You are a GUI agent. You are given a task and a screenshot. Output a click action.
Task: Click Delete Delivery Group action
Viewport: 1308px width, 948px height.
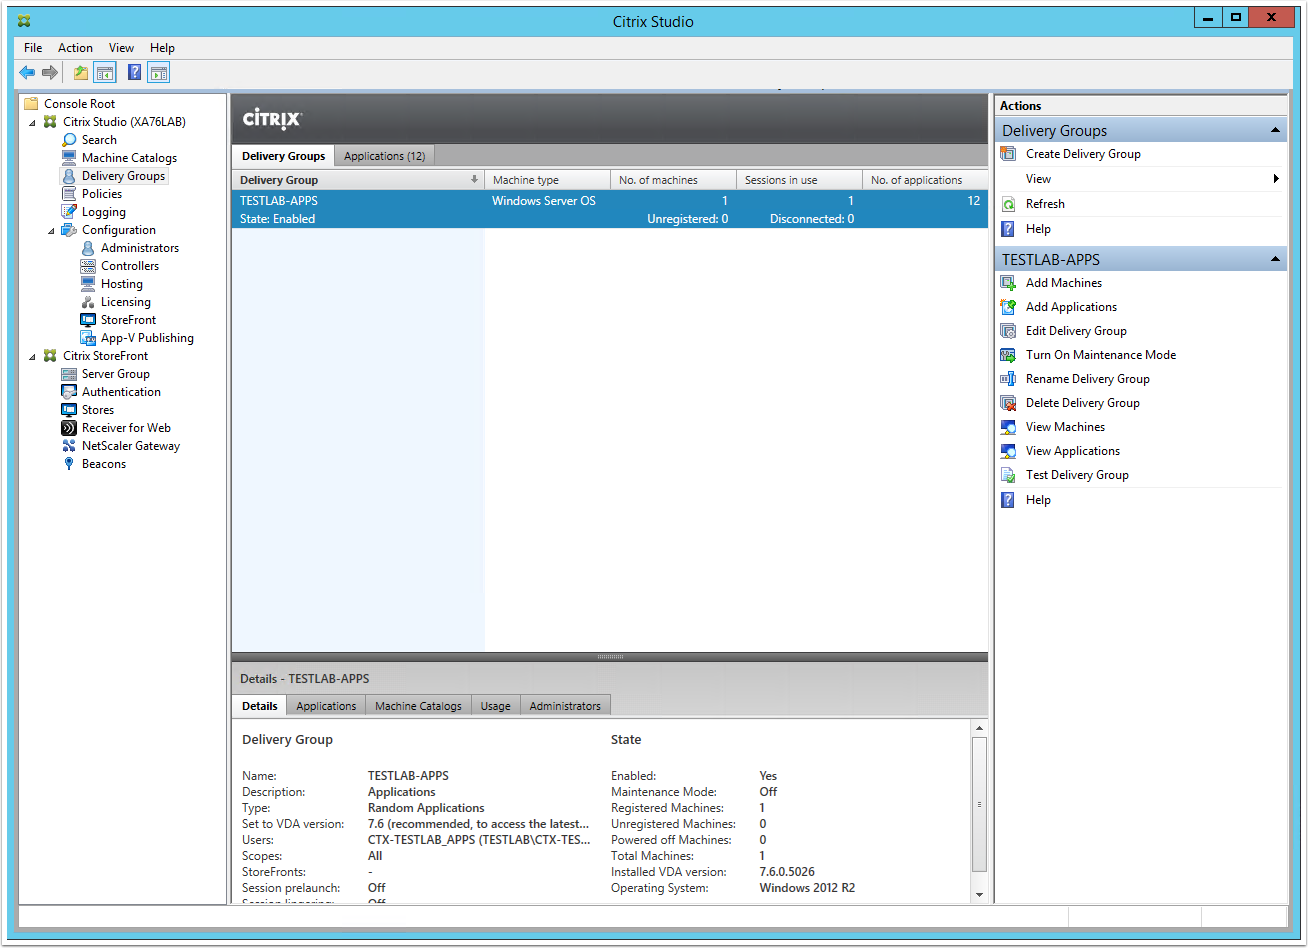(1083, 403)
